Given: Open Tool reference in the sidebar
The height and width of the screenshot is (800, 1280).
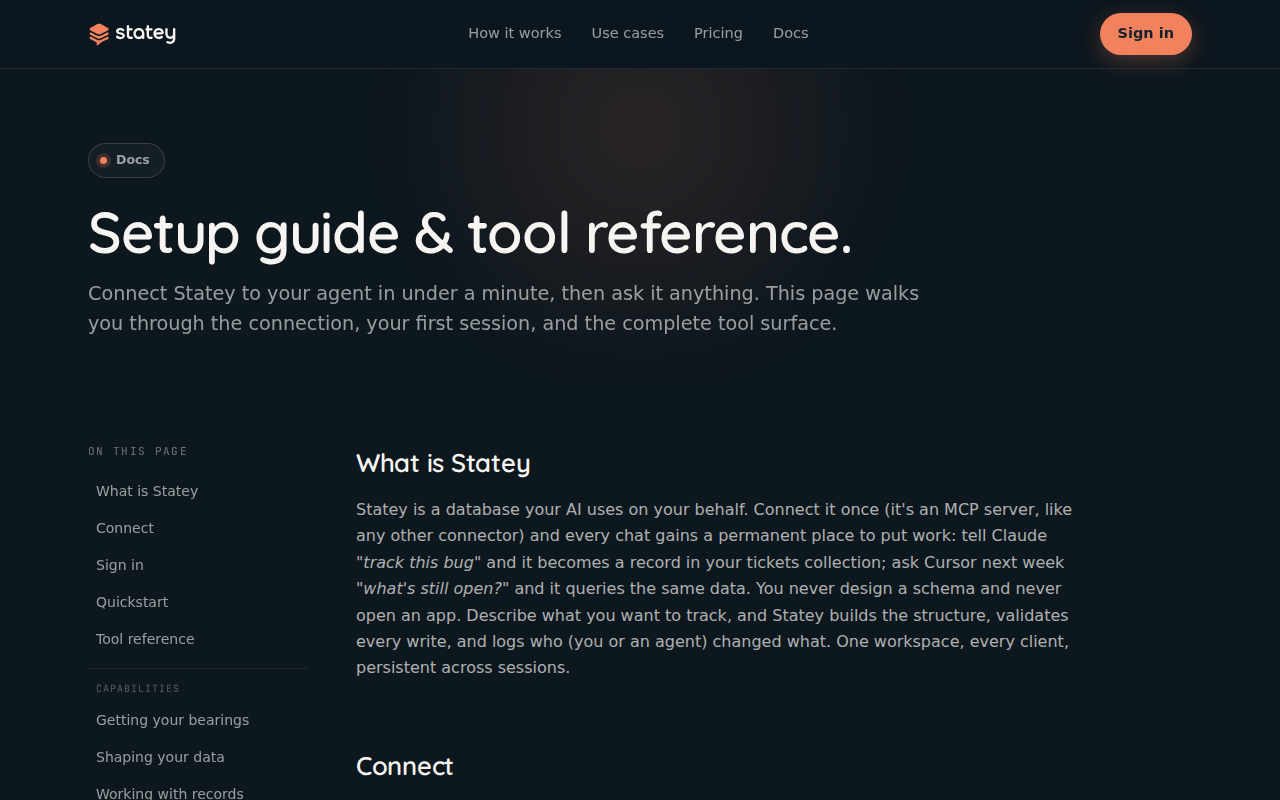Looking at the screenshot, I should [x=145, y=639].
